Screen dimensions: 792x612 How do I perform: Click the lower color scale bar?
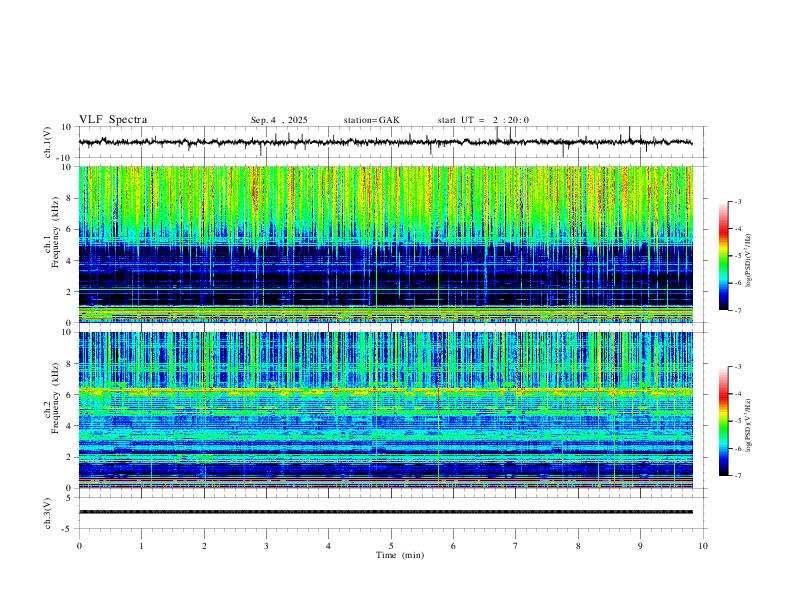(x=723, y=421)
